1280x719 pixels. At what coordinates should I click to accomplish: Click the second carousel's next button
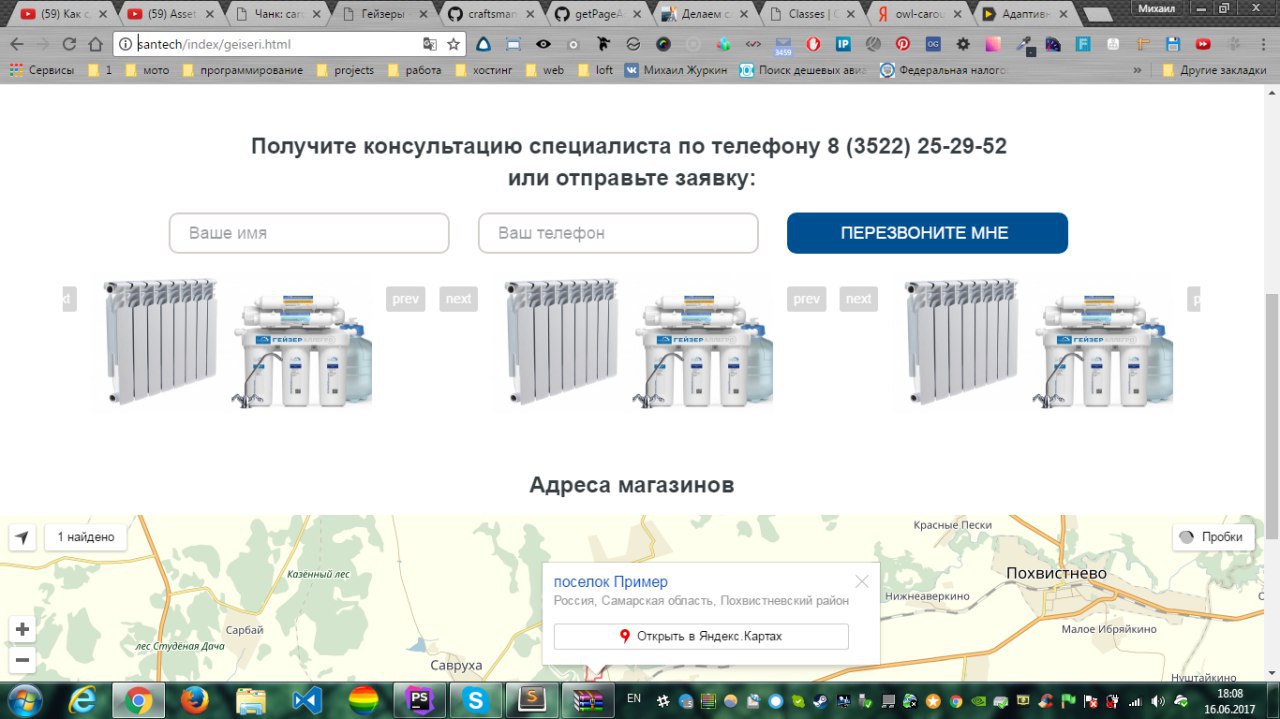pos(858,298)
